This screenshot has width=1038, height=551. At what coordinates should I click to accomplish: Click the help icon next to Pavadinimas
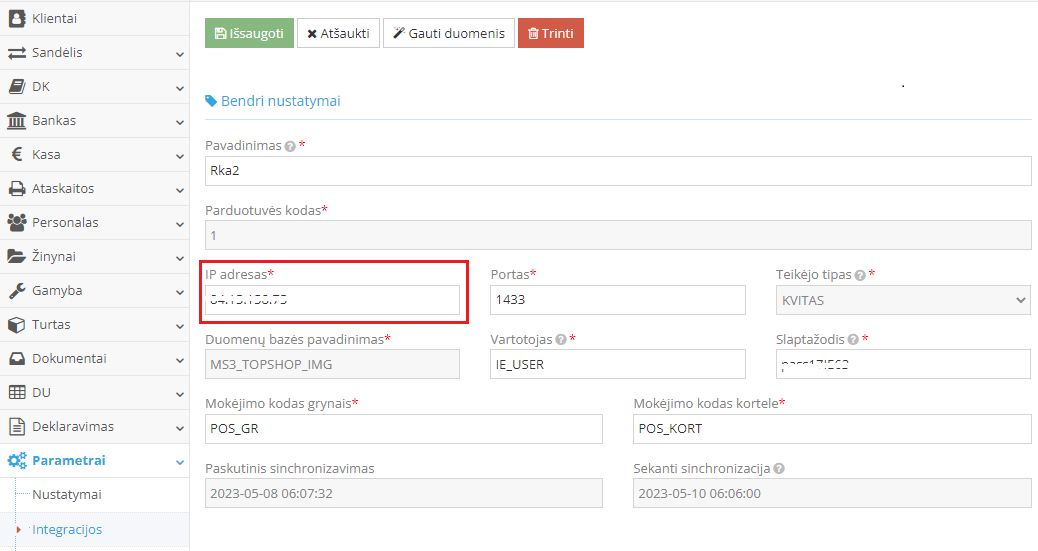click(290, 146)
